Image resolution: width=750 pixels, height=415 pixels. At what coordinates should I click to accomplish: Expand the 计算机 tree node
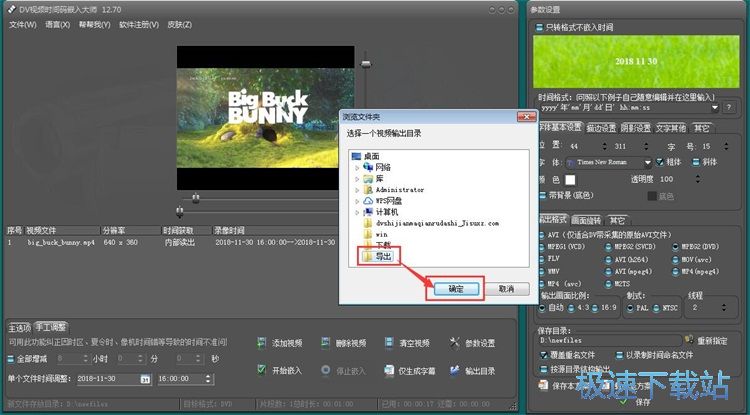click(x=357, y=212)
